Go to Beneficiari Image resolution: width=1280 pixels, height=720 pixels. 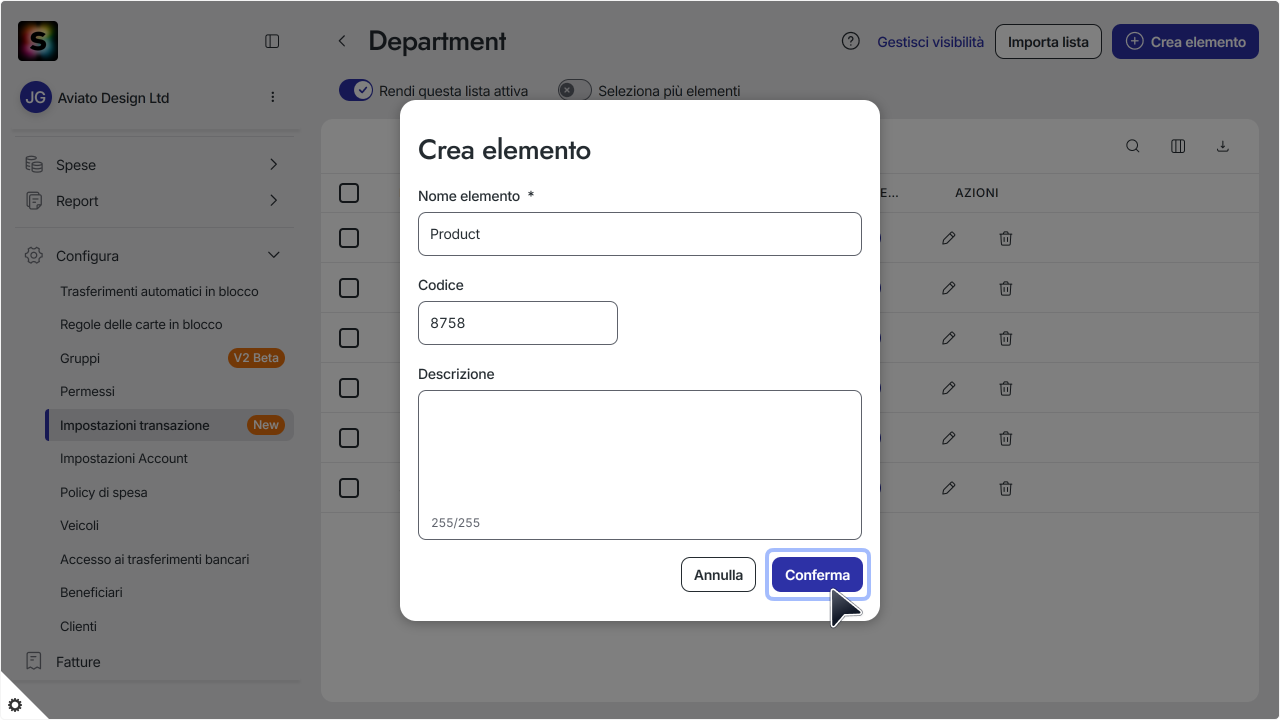[x=91, y=592]
